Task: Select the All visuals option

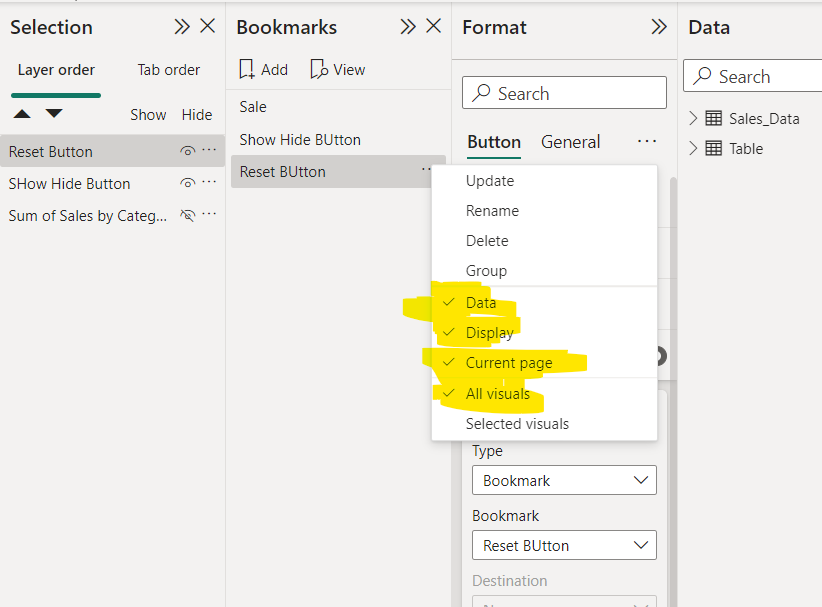Action: point(544,394)
